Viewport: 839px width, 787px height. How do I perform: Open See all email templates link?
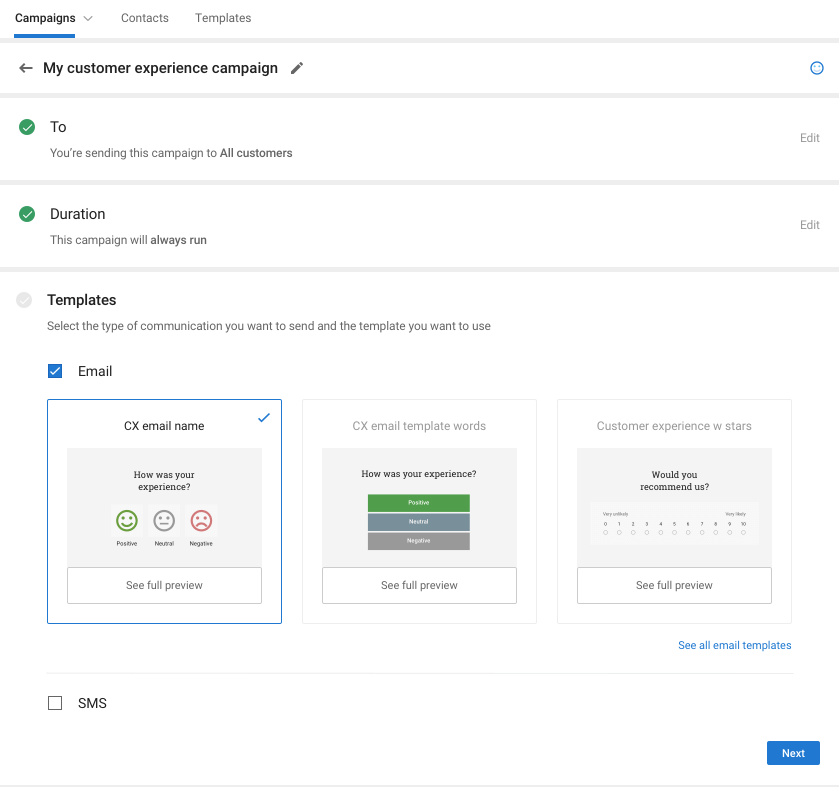pos(734,645)
